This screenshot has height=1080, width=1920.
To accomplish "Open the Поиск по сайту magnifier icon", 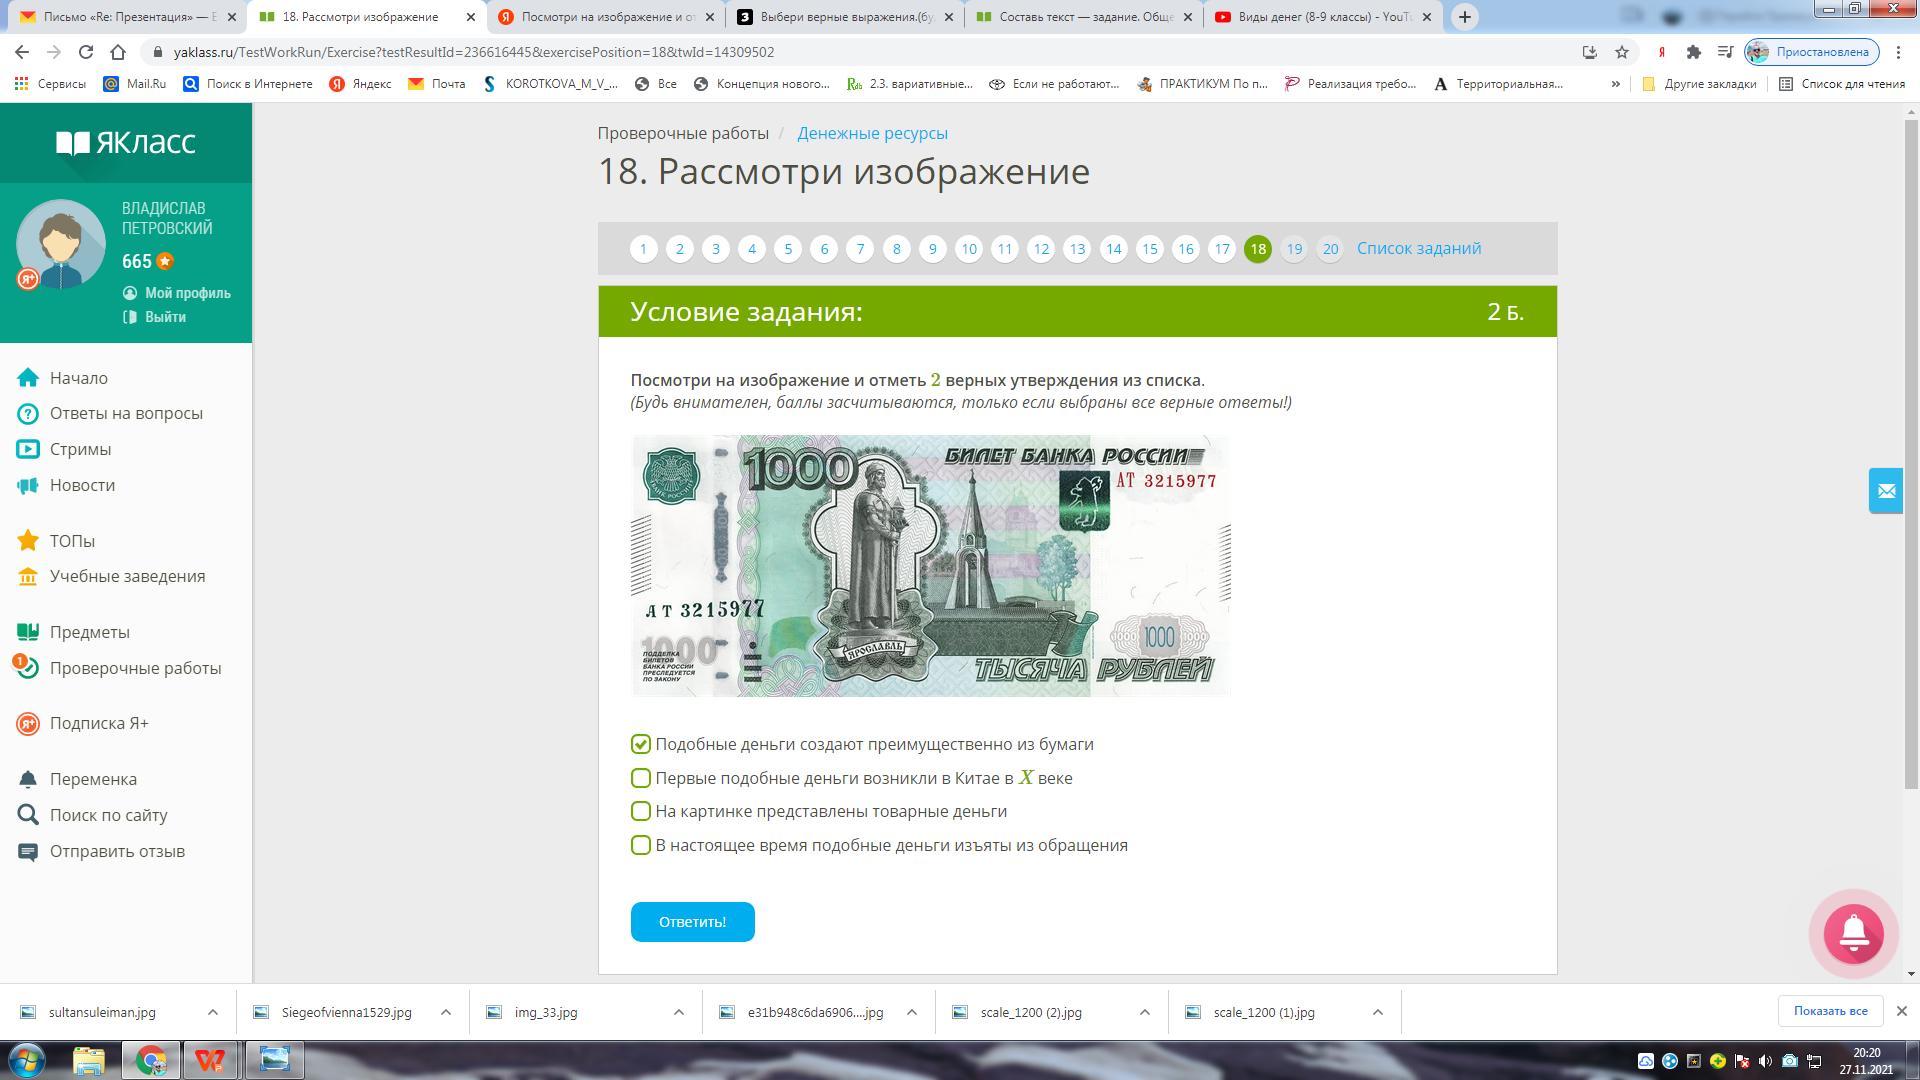I will (x=28, y=815).
